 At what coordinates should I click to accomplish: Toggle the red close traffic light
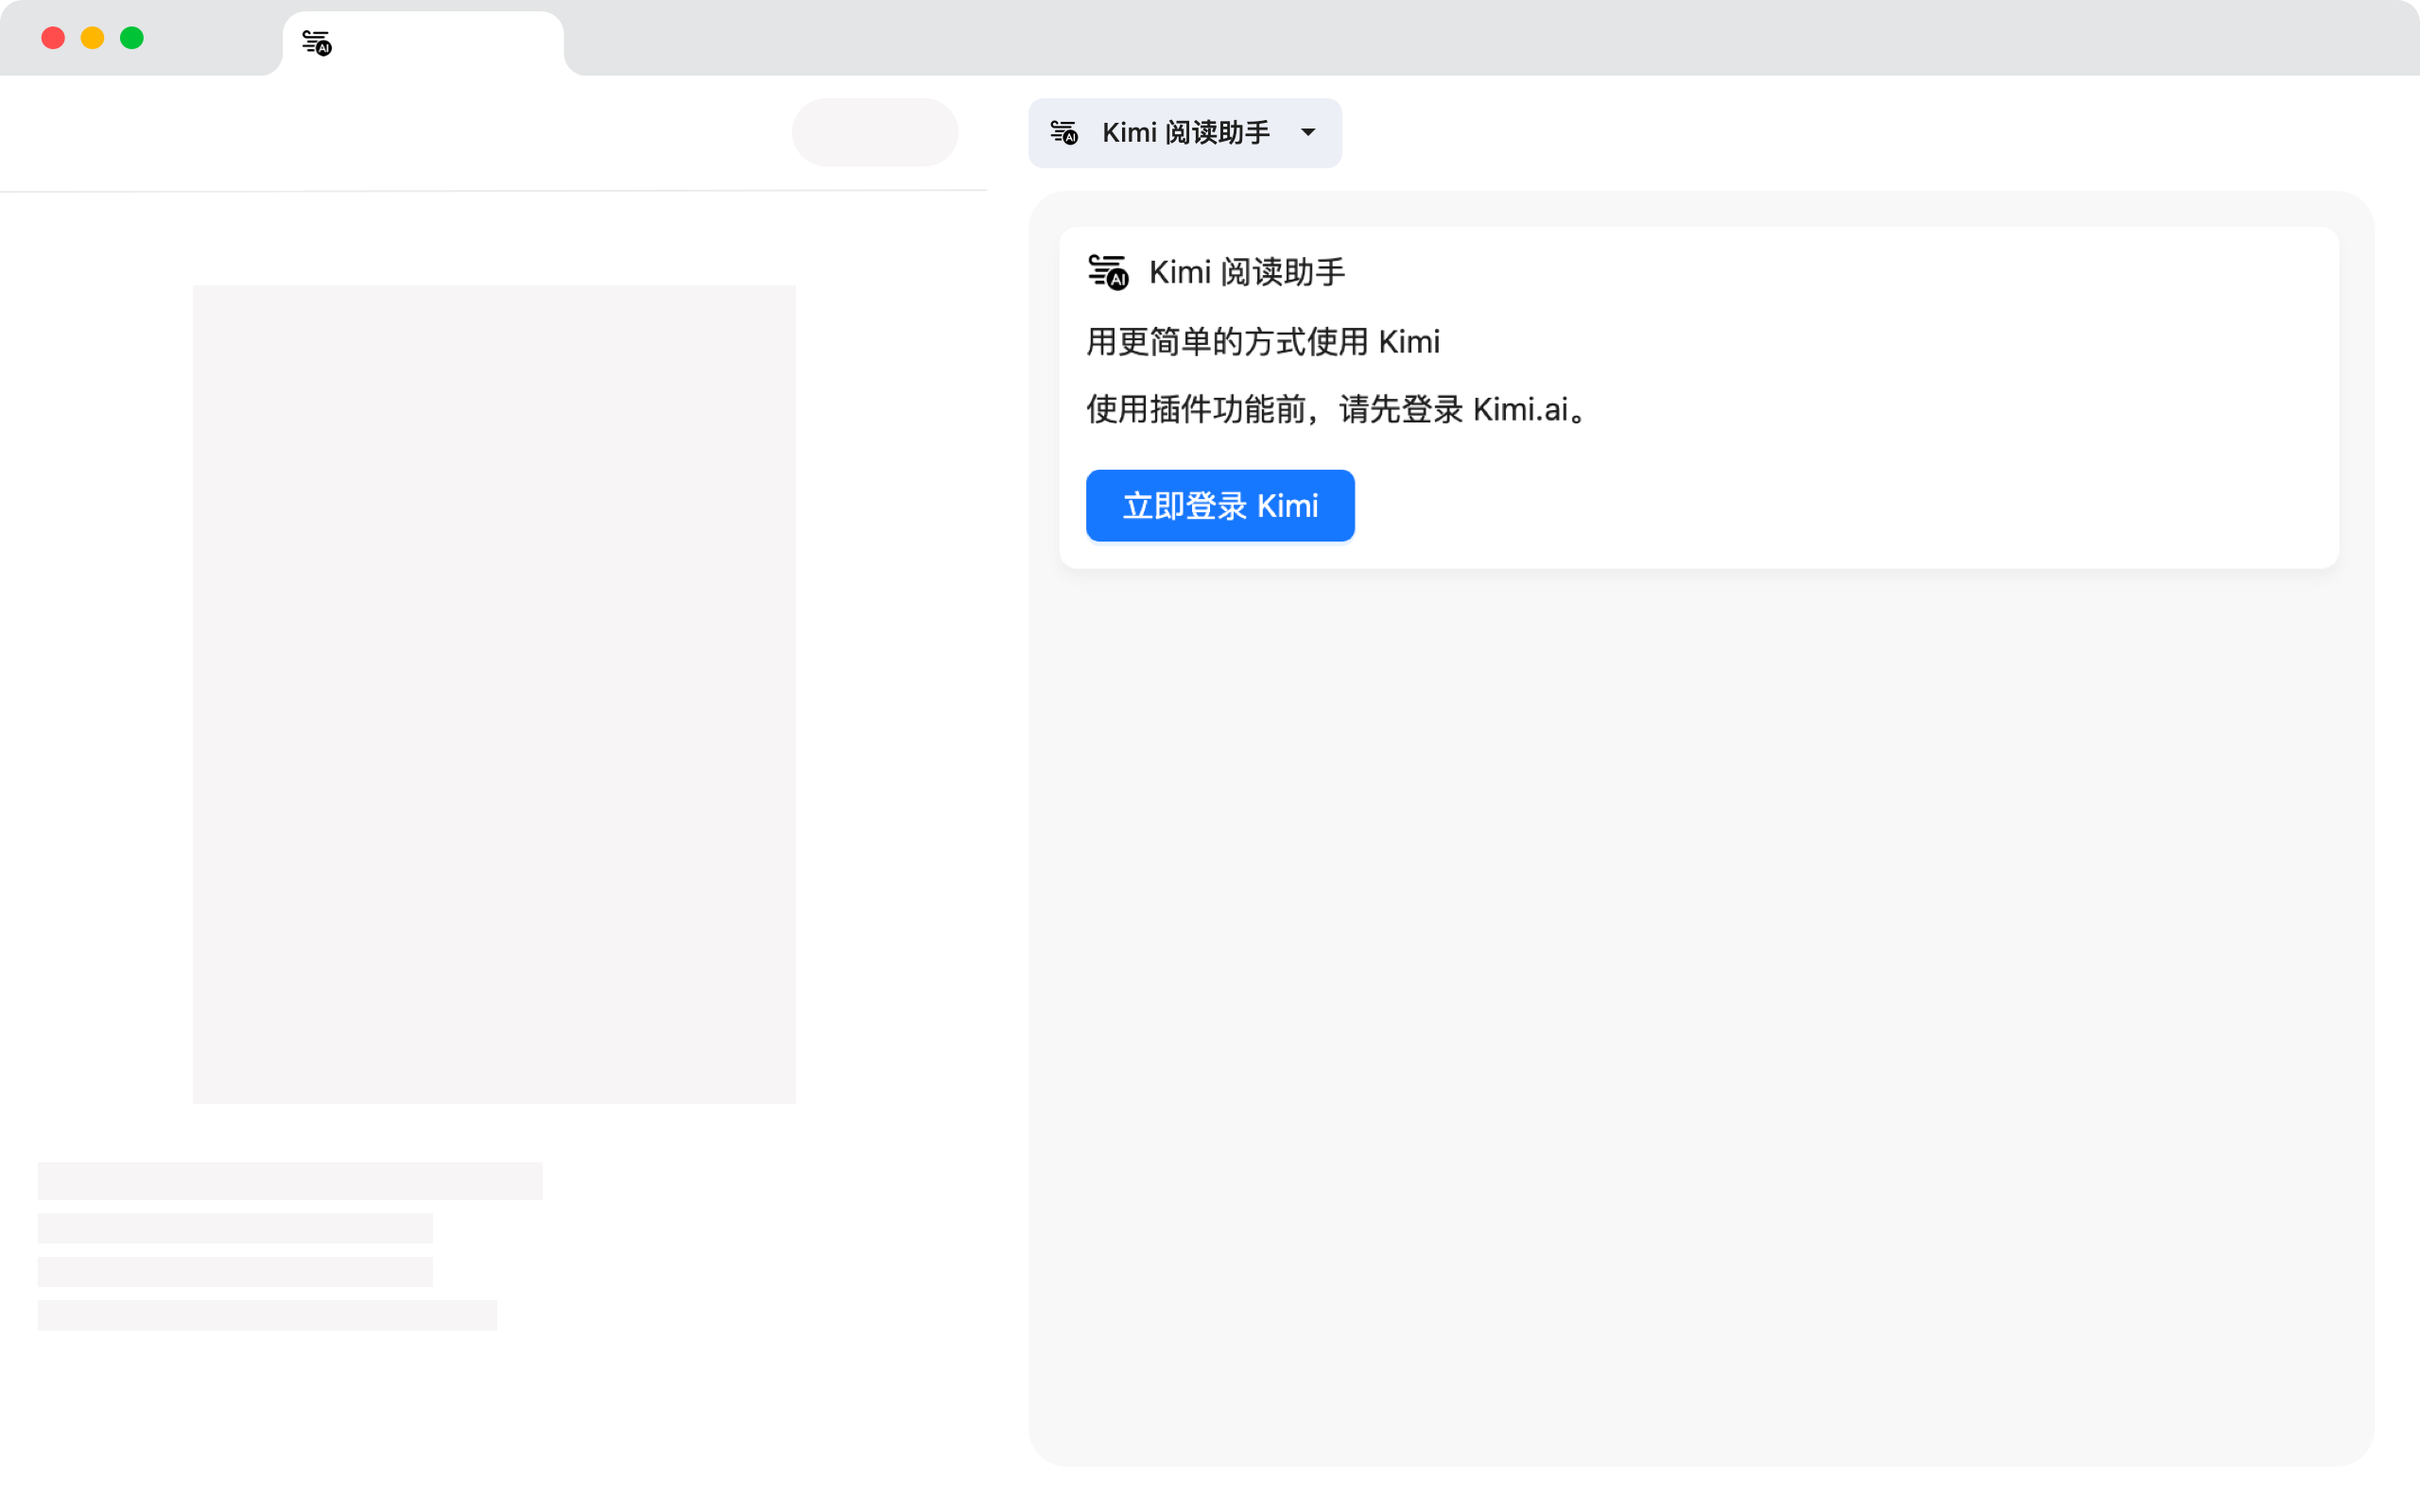(53, 37)
